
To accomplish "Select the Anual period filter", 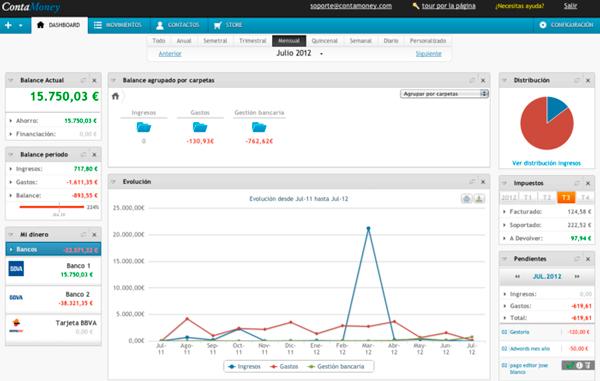I will (x=184, y=41).
